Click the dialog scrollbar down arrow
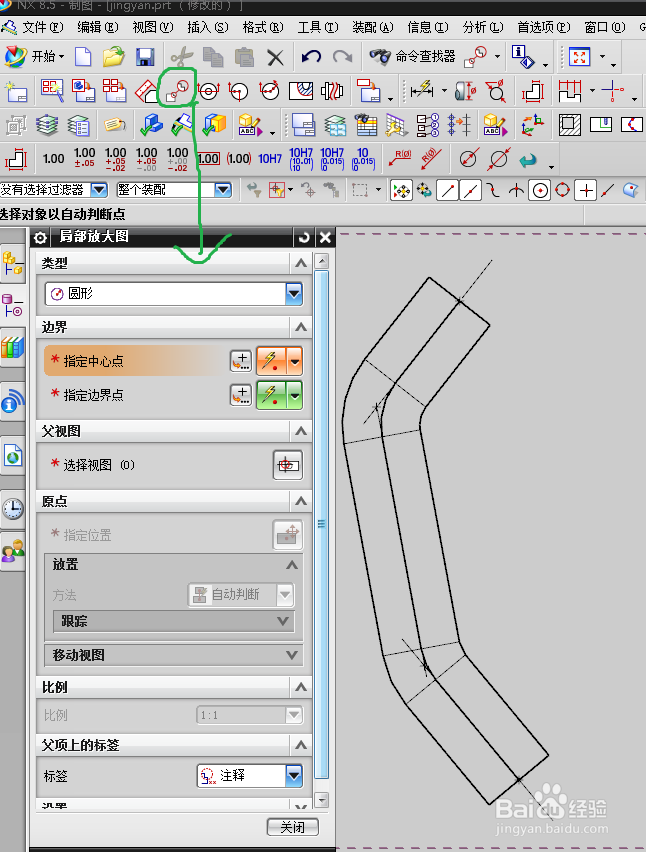 point(322,800)
